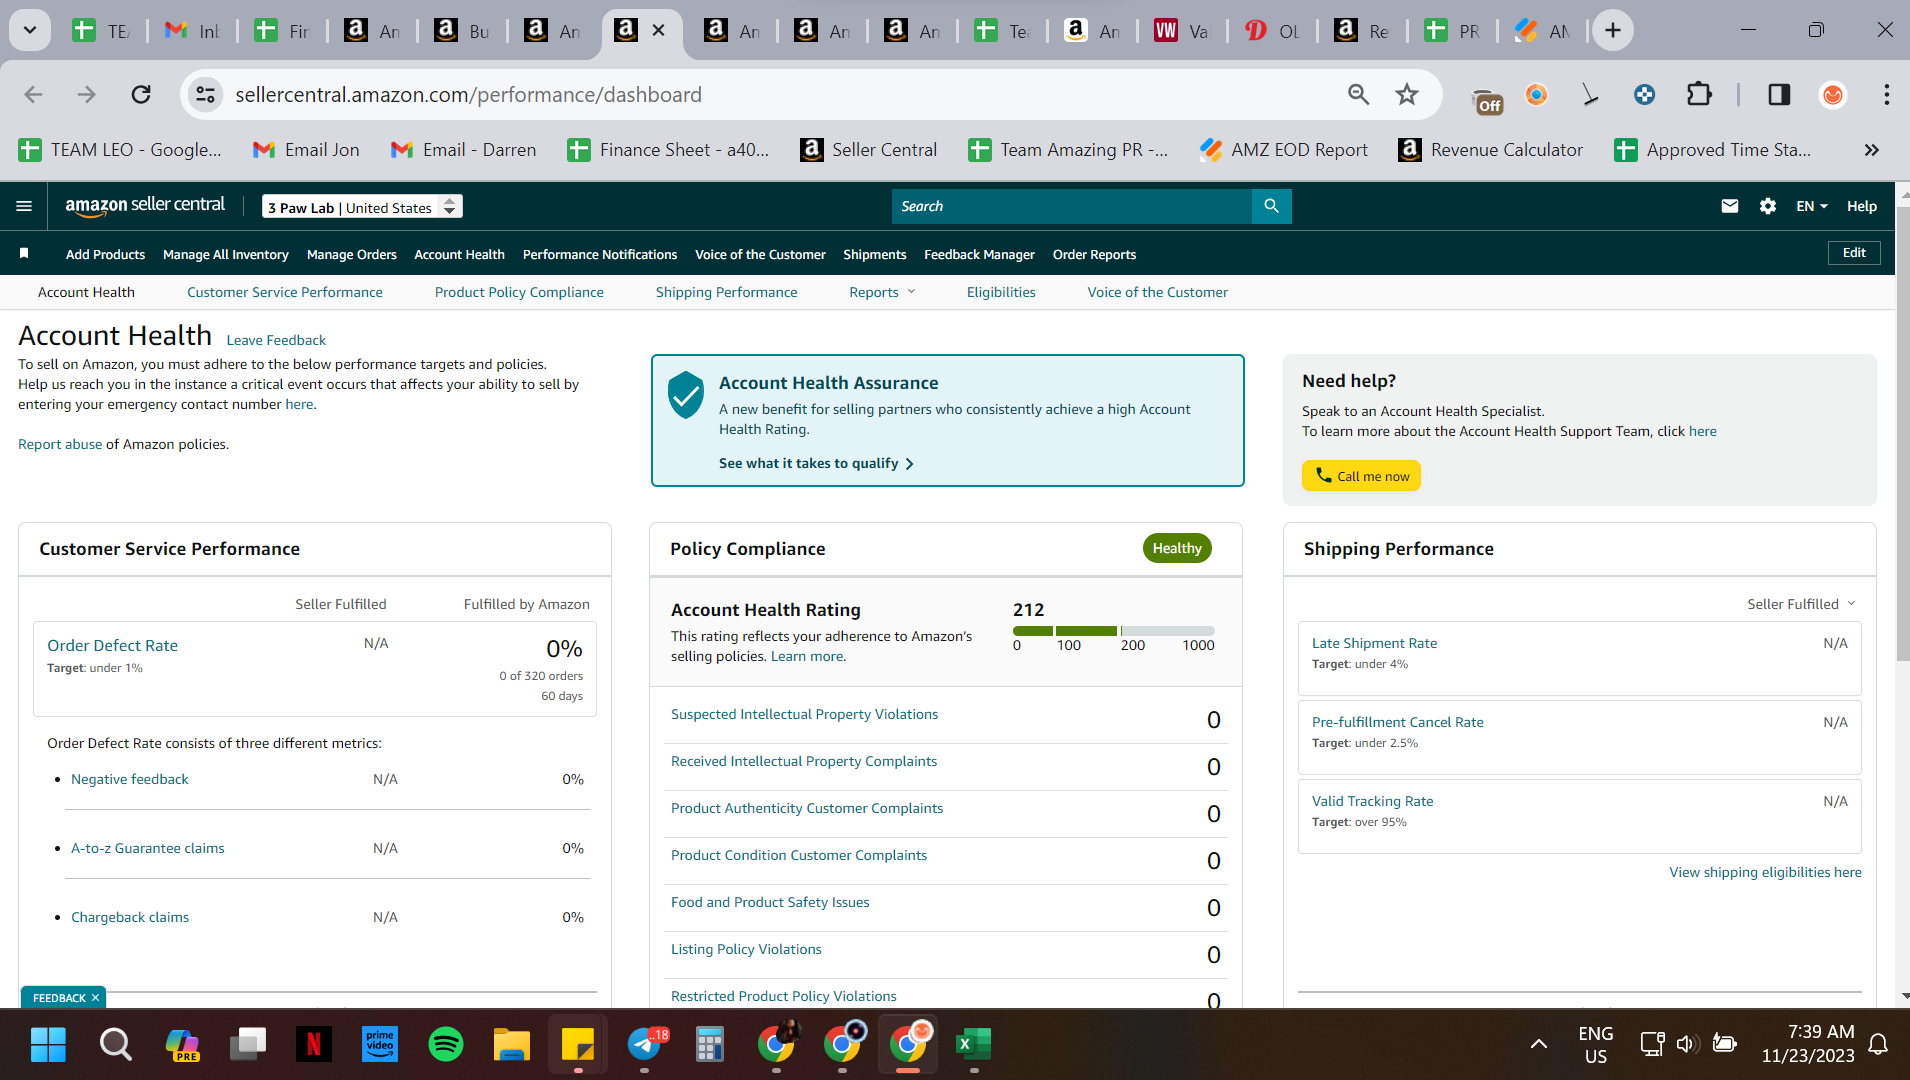Click the Windows Start button
1910x1080 pixels.
coord(48,1045)
